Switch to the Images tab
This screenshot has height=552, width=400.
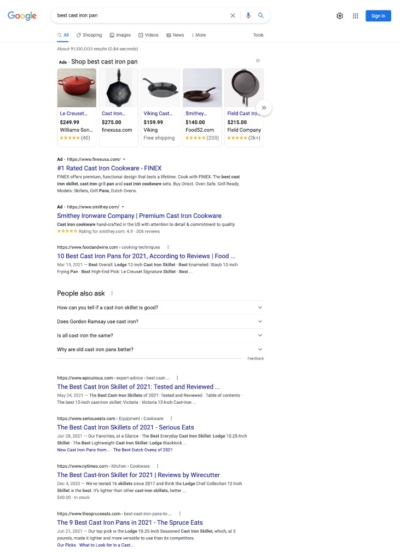(120, 35)
